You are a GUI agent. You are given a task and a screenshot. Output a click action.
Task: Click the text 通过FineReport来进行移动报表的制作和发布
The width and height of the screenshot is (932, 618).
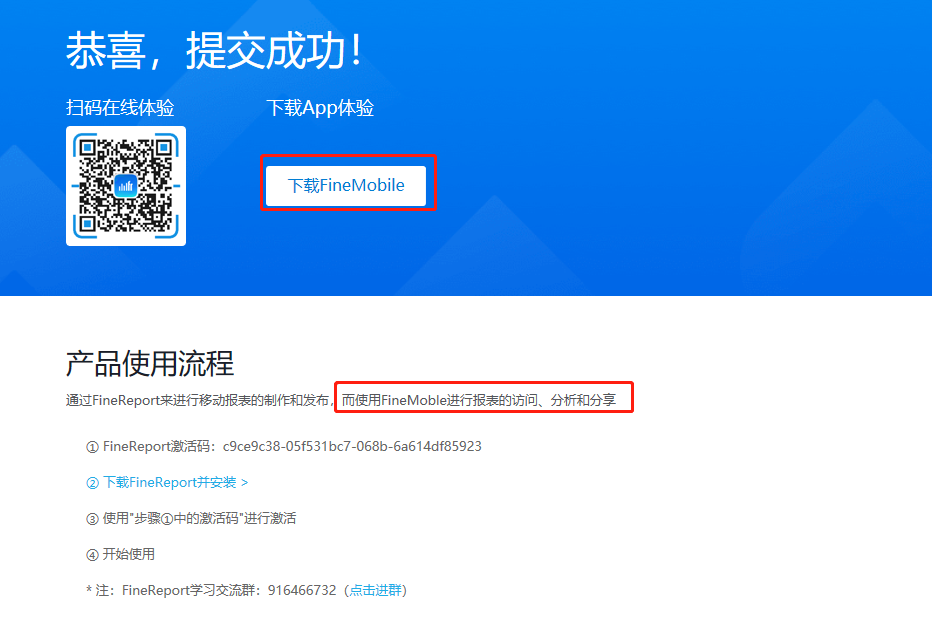tap(197, 400)
